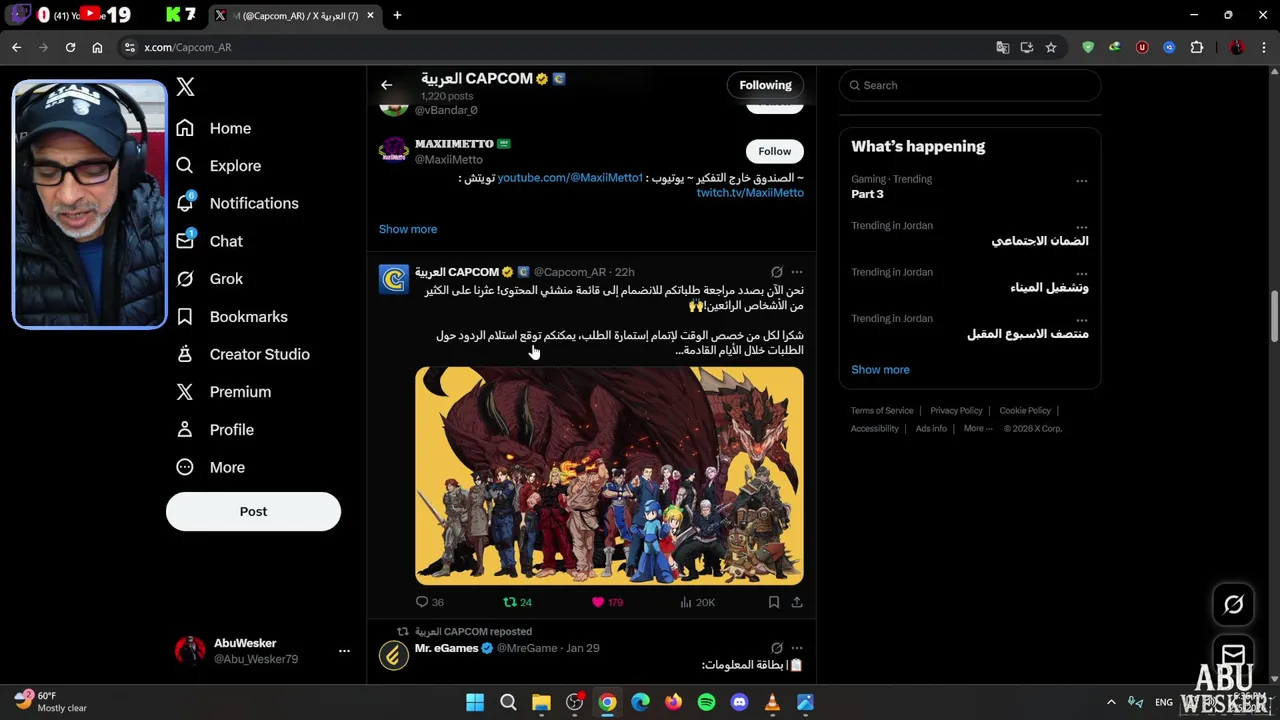Image resolution: width=1280 pixels, height=720 pixels.
Task: Open Explore from the sidebar
Action: point(218,166)
